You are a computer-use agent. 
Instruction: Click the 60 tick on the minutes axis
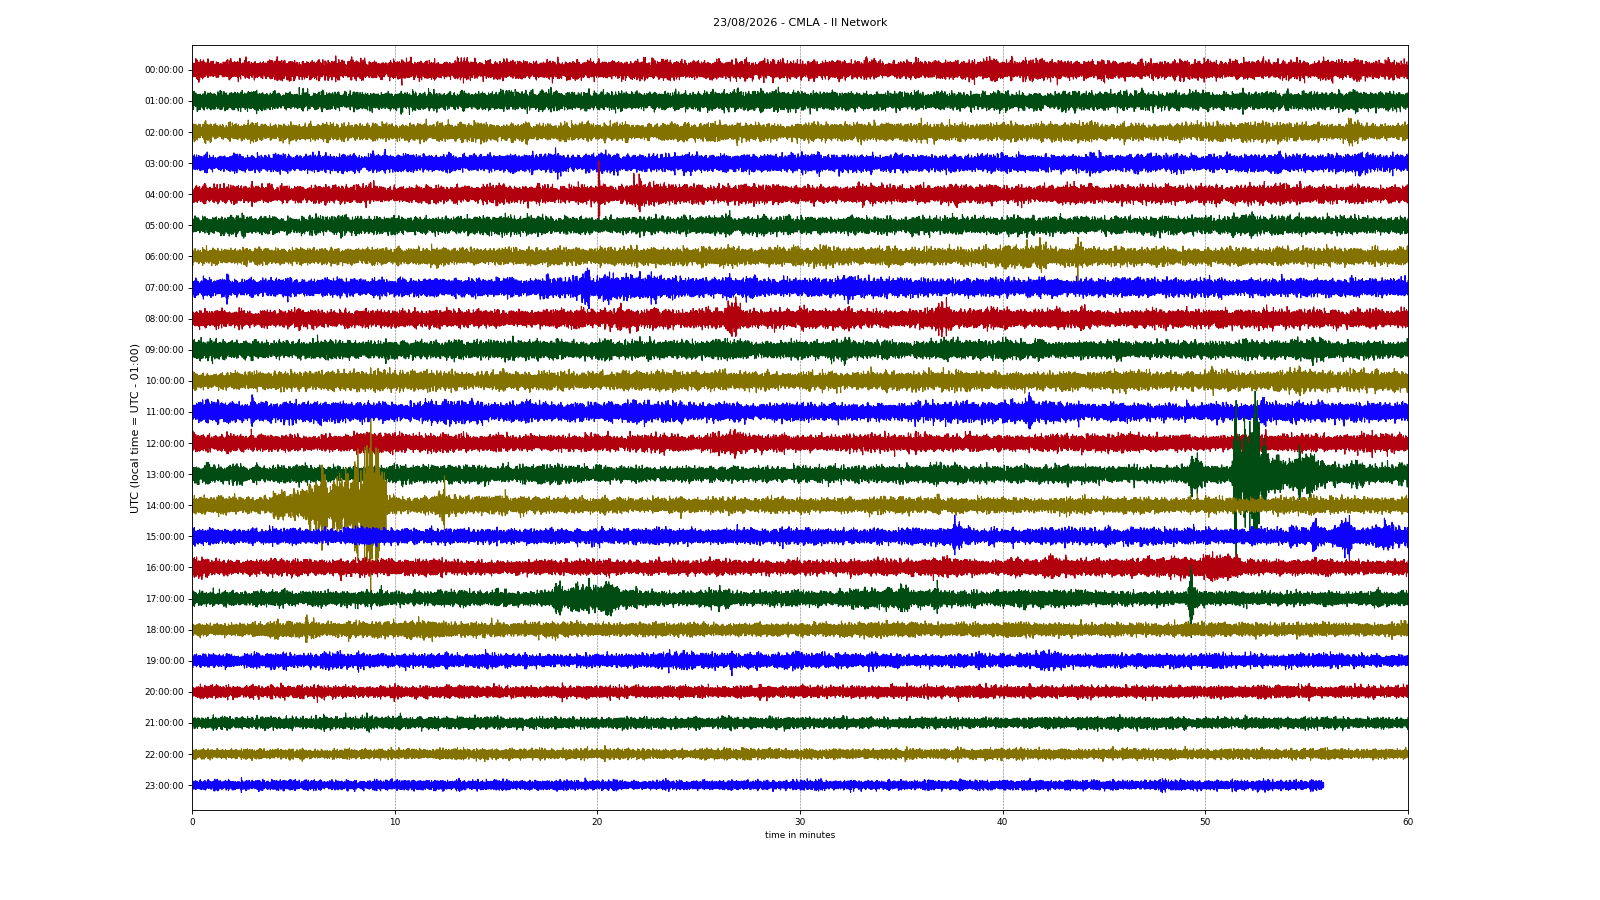[x=1408, y=822]
